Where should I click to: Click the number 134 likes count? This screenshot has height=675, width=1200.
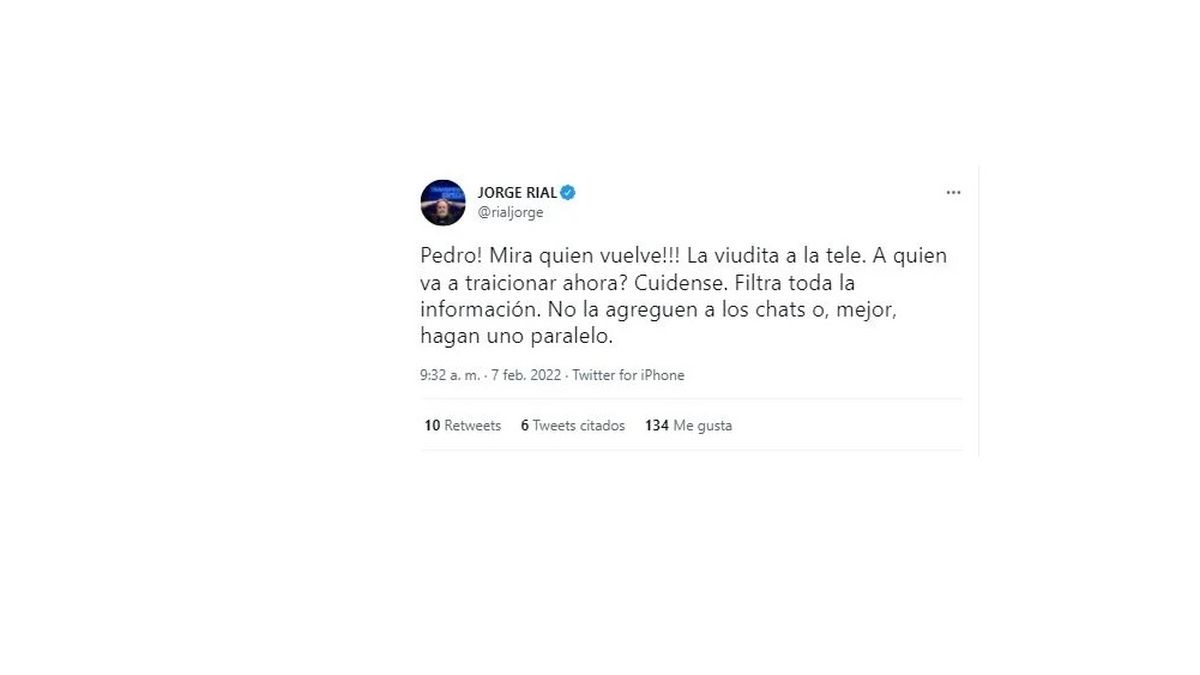pos(657,425)
